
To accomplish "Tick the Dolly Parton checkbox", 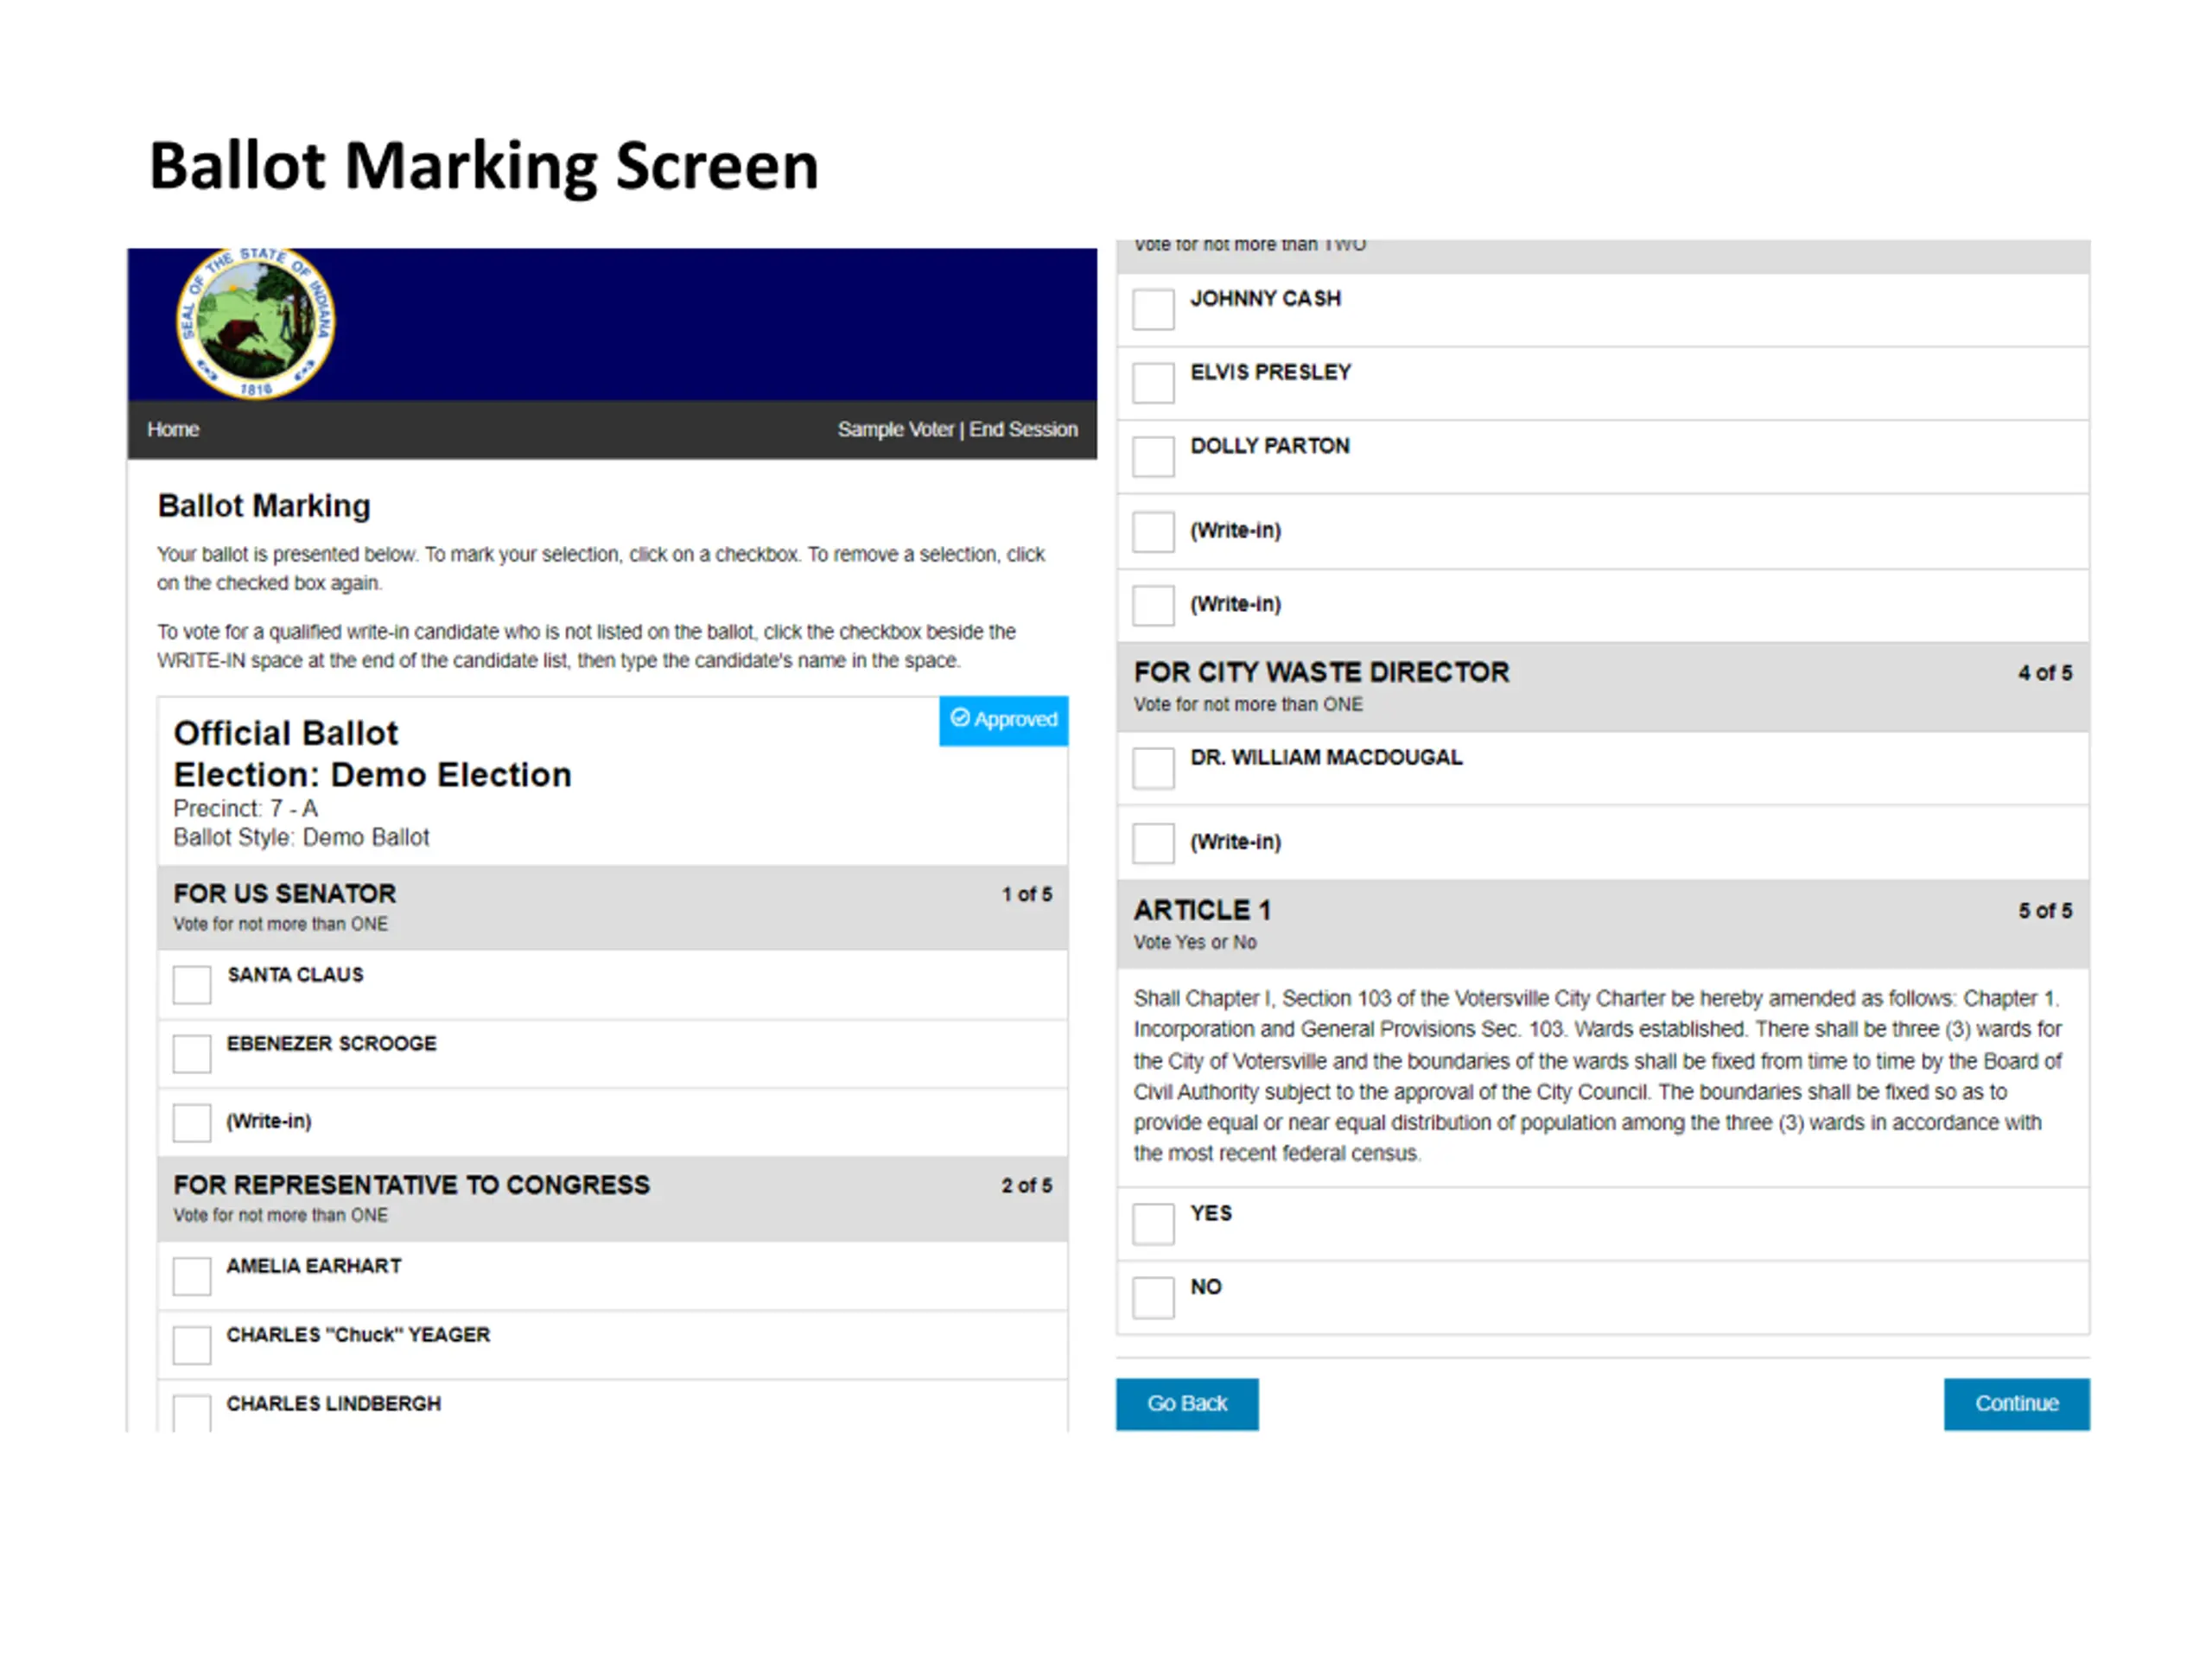I will [x=1153, y=456].
